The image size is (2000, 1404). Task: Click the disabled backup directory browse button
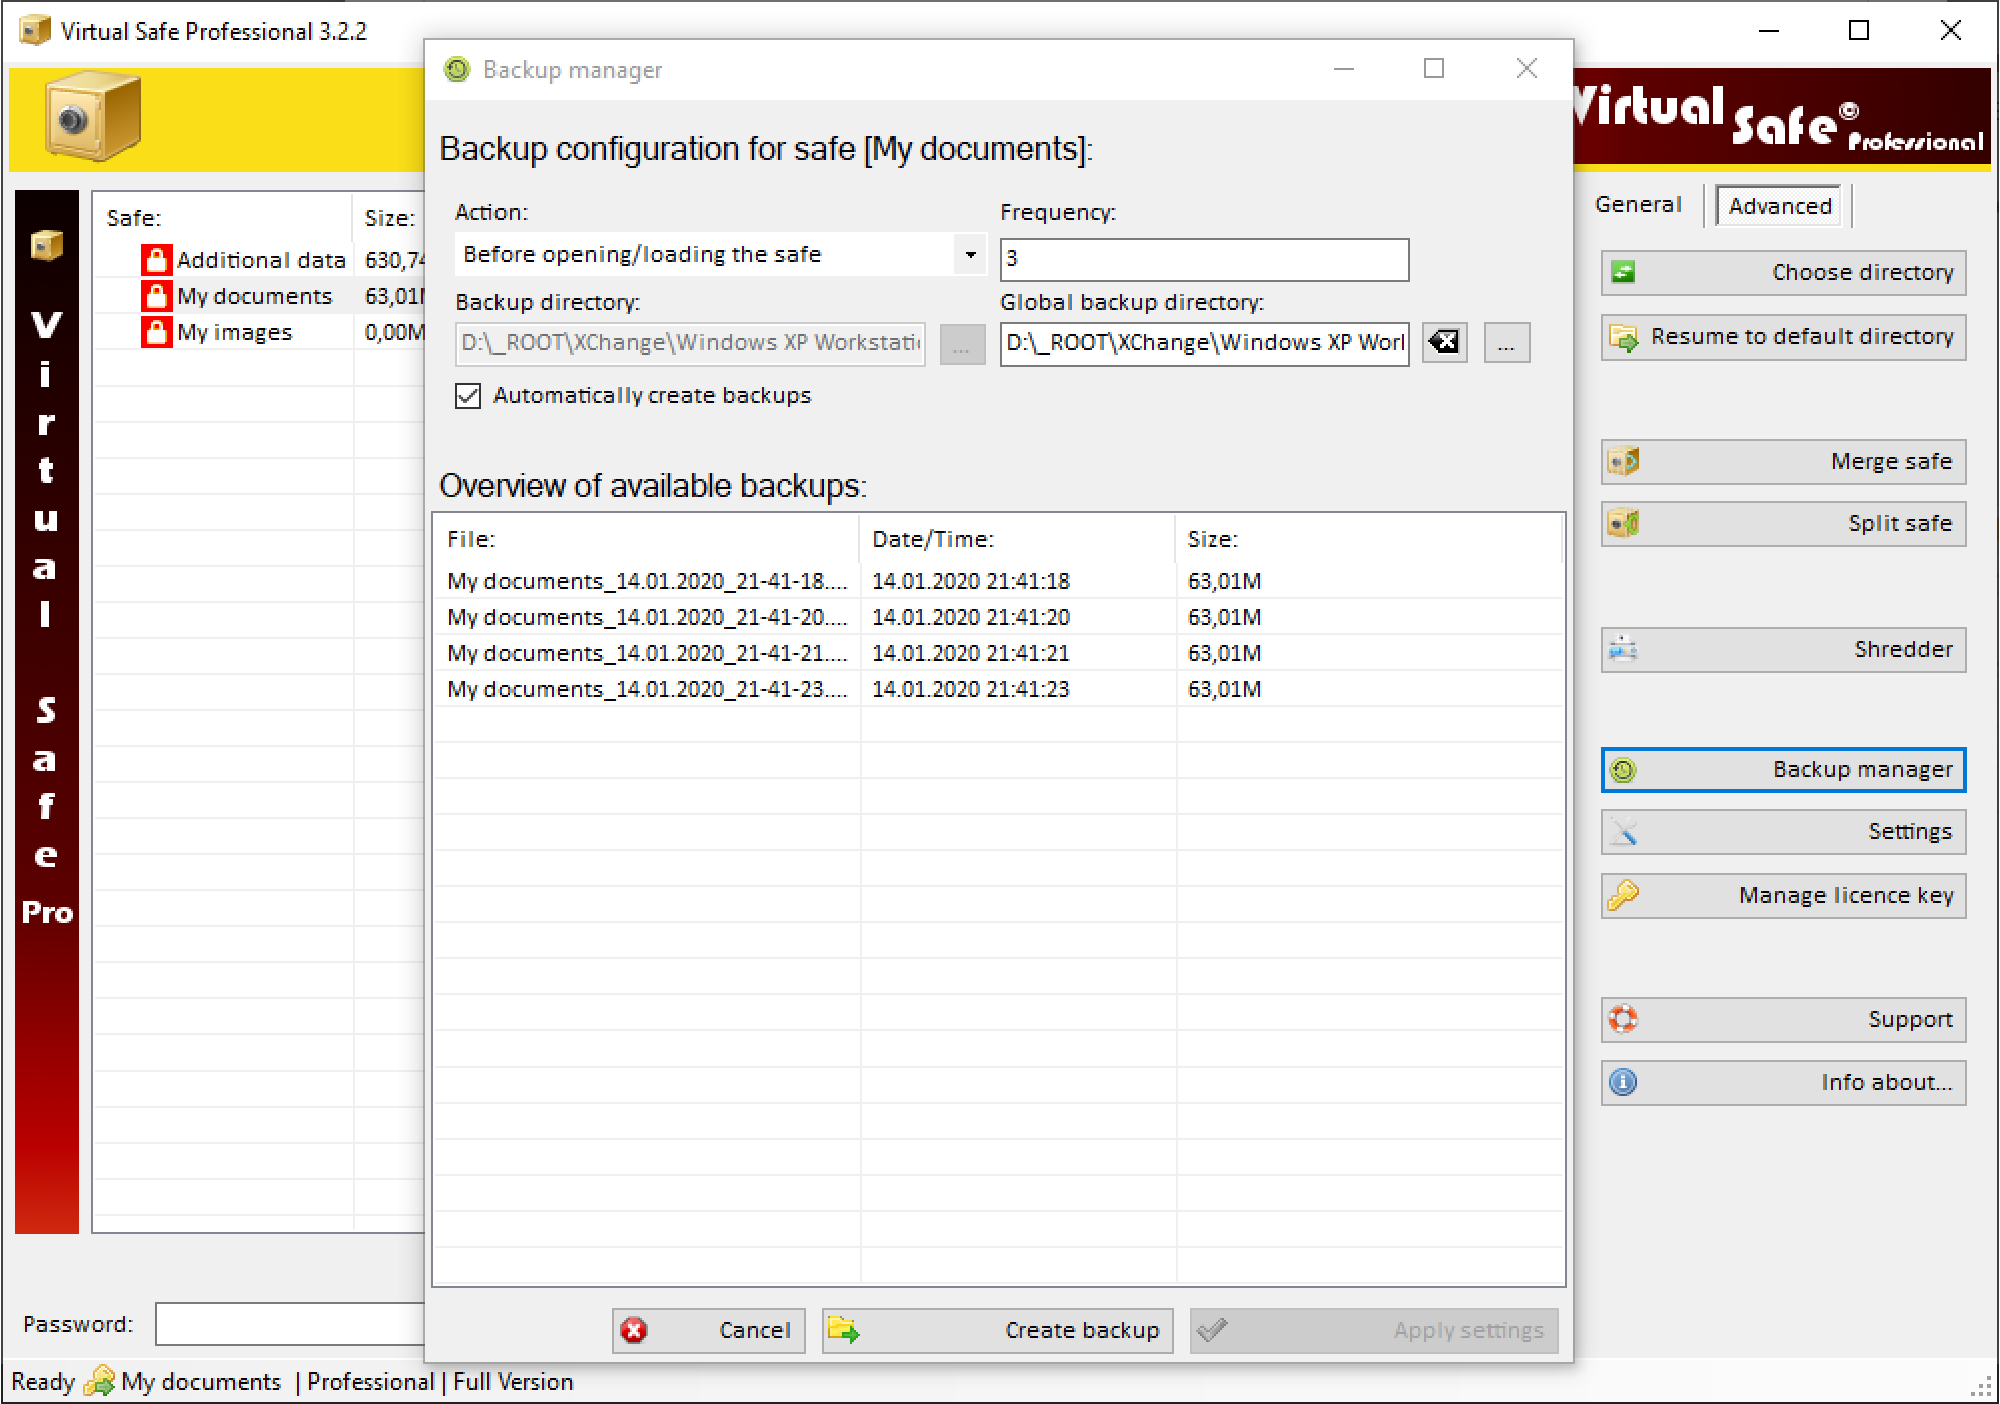[962, 344]
